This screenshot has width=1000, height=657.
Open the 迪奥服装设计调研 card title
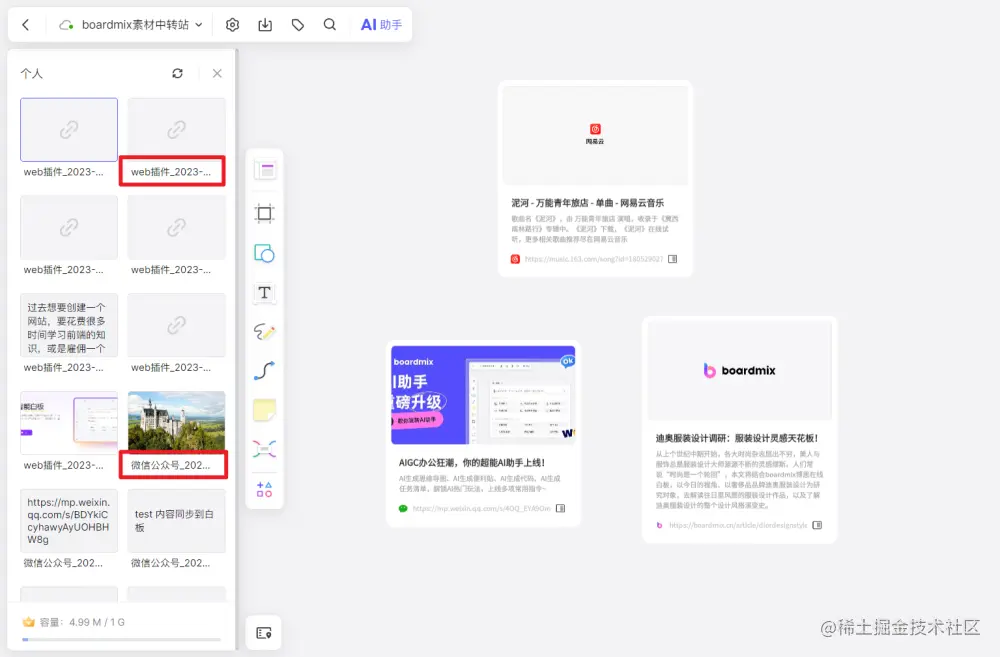click(x=737, y=438)
